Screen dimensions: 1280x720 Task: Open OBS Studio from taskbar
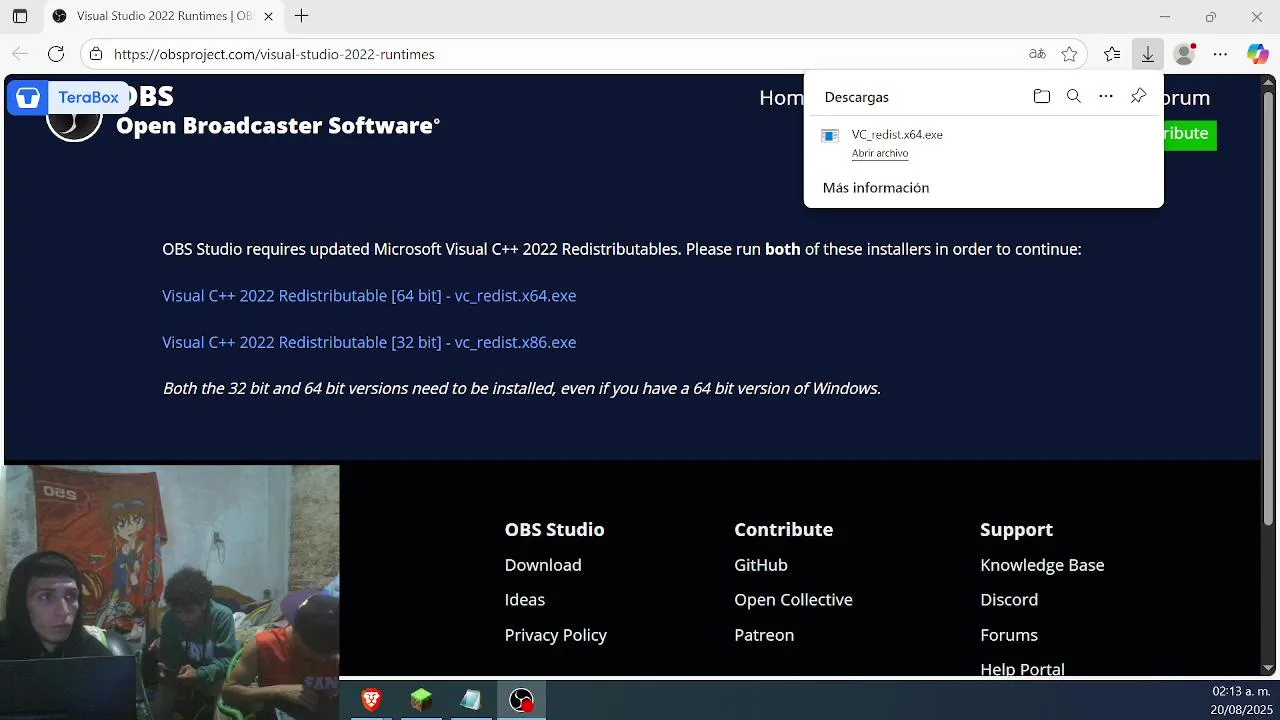tap(521, 700)
